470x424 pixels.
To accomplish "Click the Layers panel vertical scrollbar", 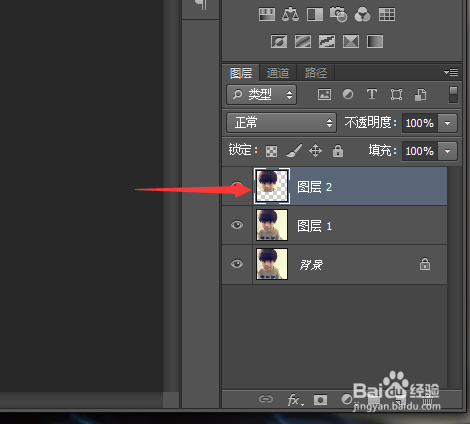I will point(454,277).
